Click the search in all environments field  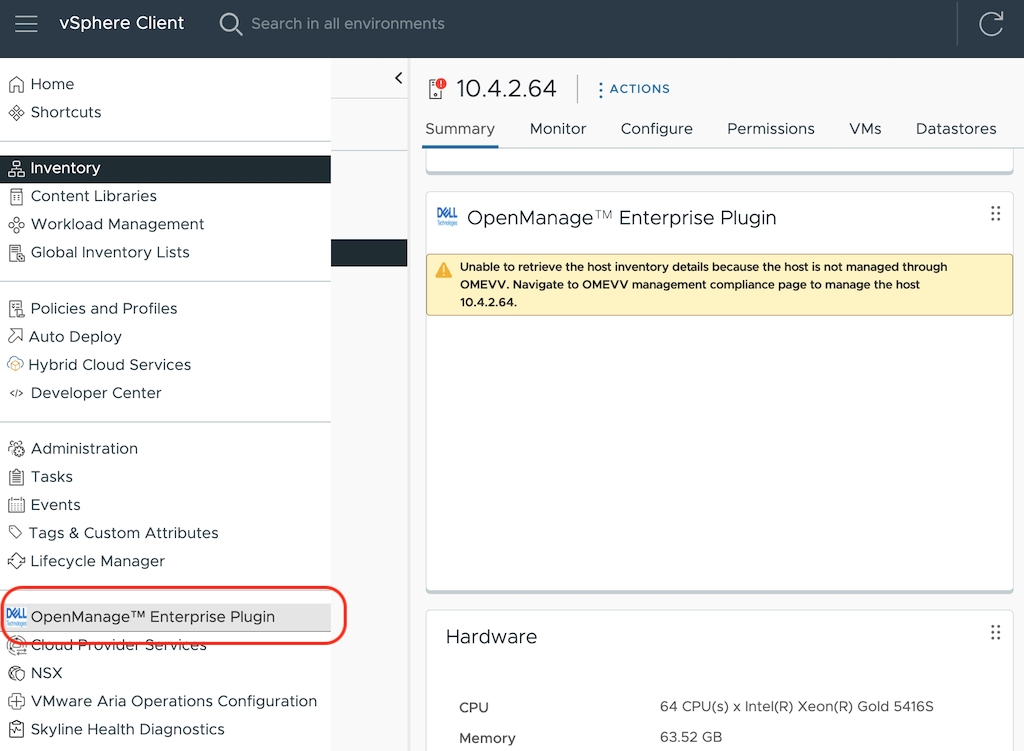347,24
